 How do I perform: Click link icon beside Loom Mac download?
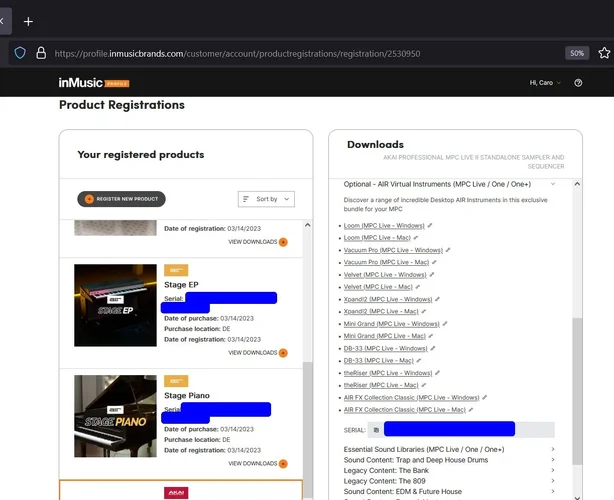415,238
